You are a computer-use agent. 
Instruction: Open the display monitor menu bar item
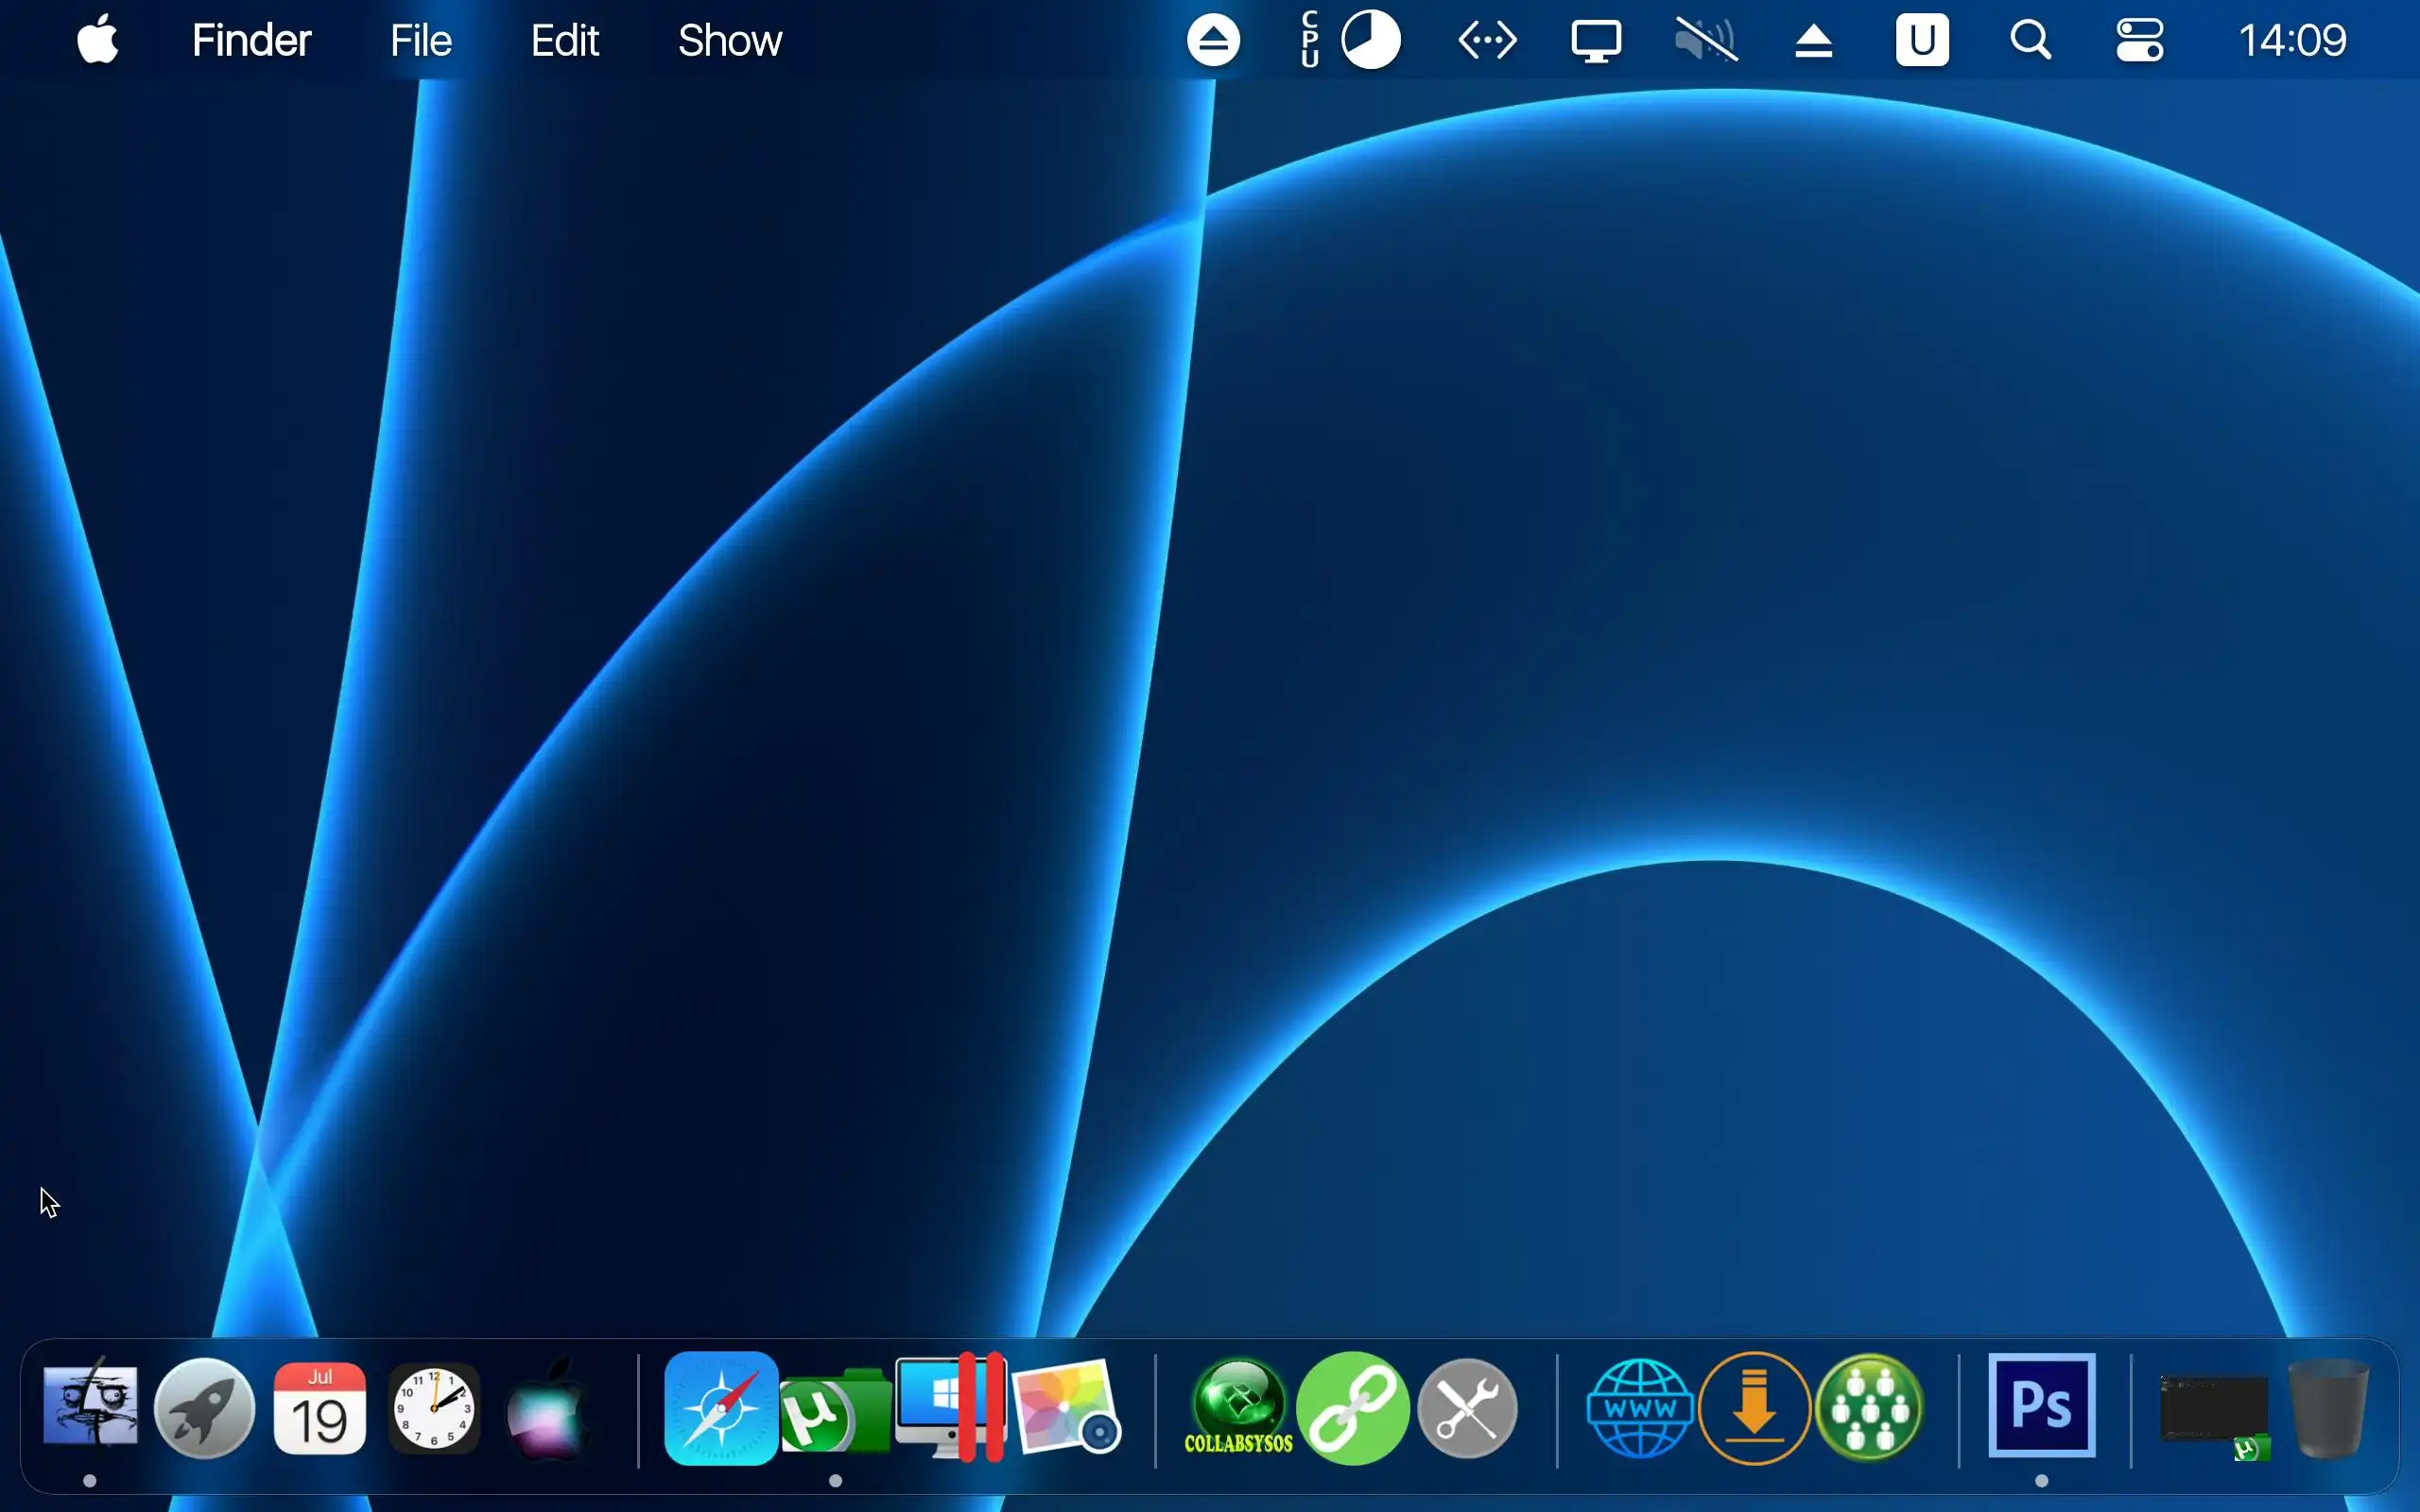tap(1595, 41)
